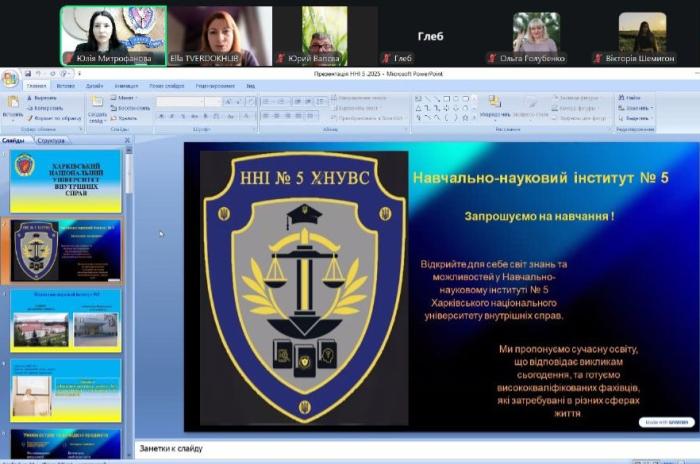Switch to the Структура pane tab
The height and width of the screenshot is (464, 700).
tap(51, 140)
